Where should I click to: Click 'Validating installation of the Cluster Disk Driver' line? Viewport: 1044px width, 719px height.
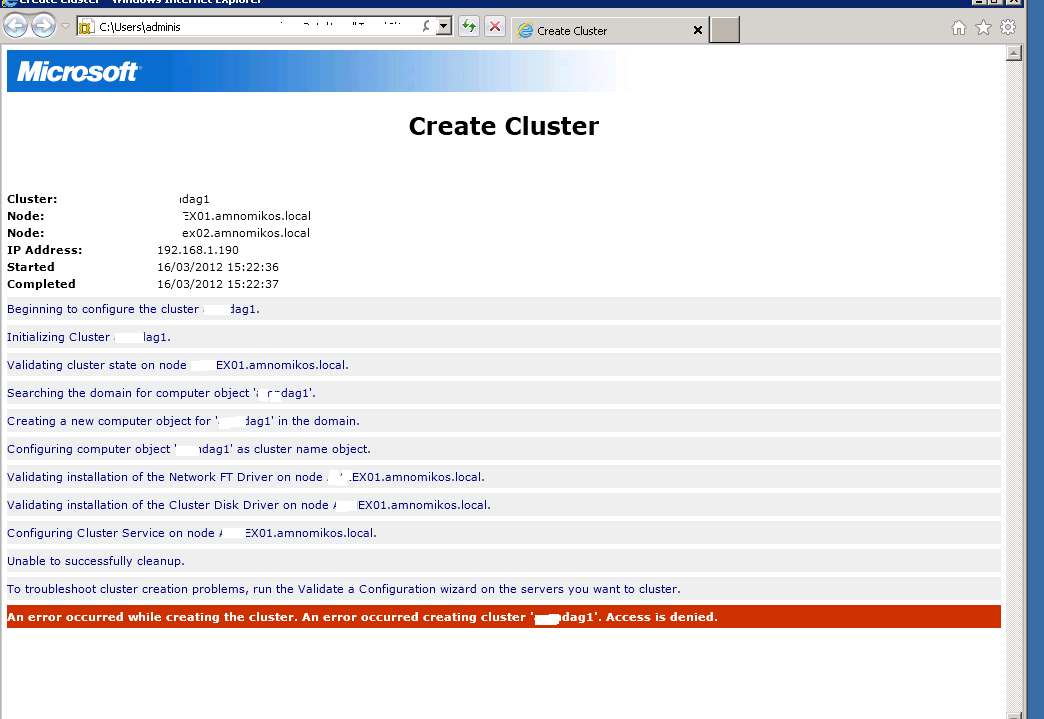pos(504,505)
